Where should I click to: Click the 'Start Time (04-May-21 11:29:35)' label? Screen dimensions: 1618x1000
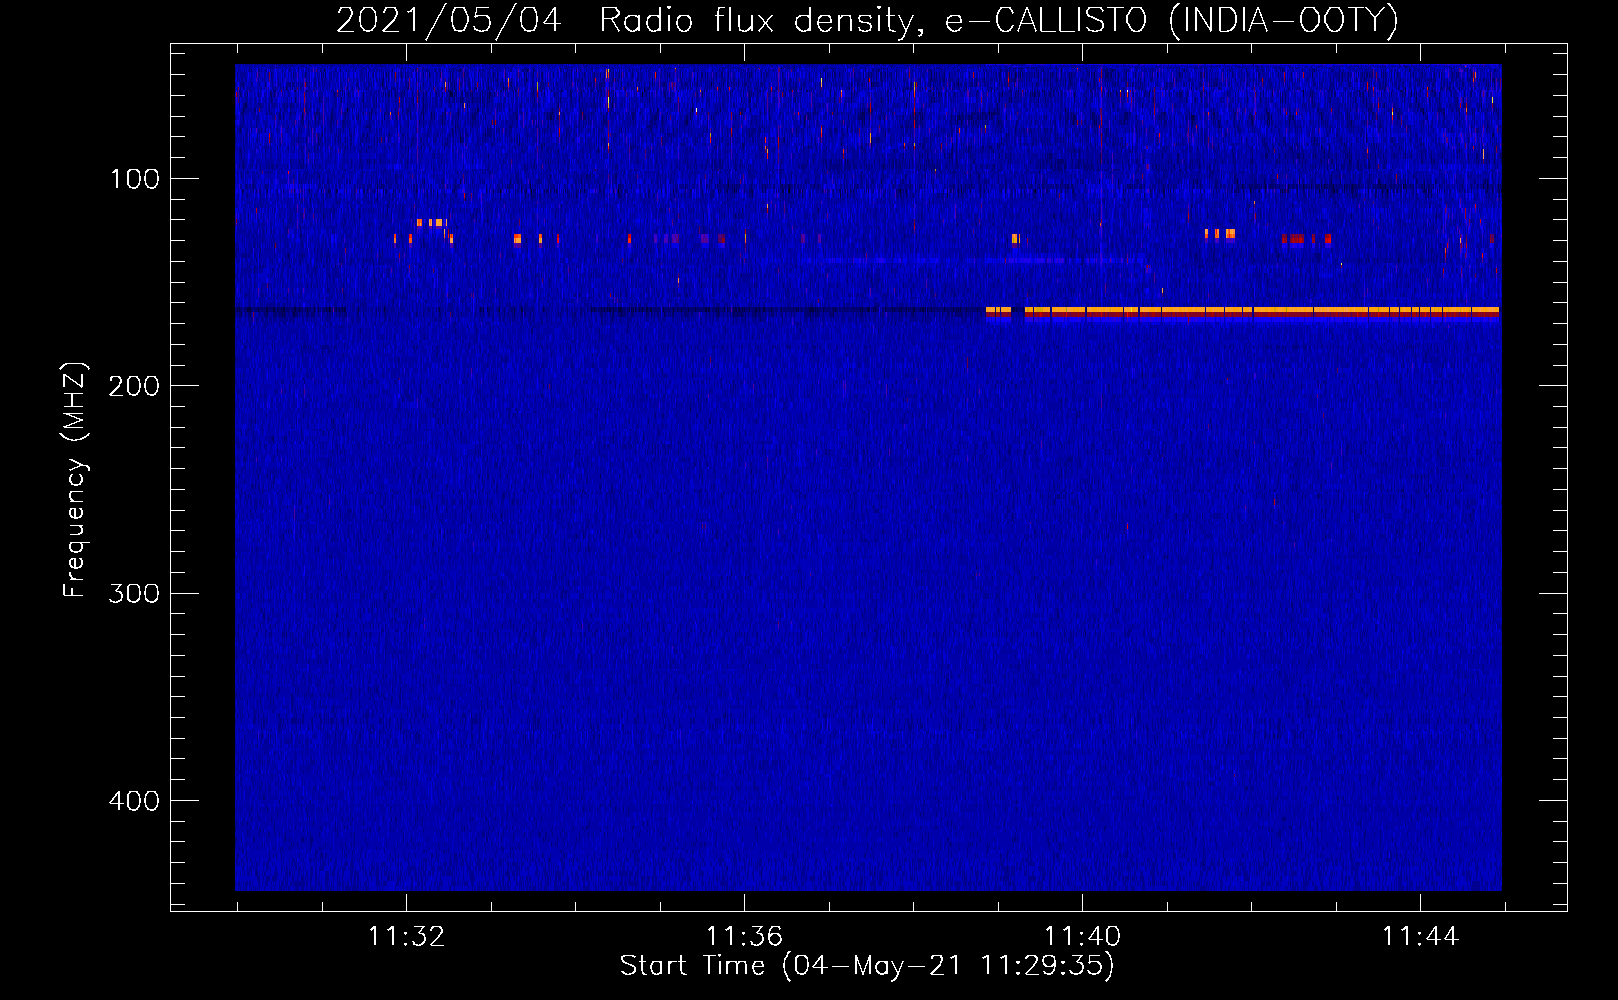867,966
